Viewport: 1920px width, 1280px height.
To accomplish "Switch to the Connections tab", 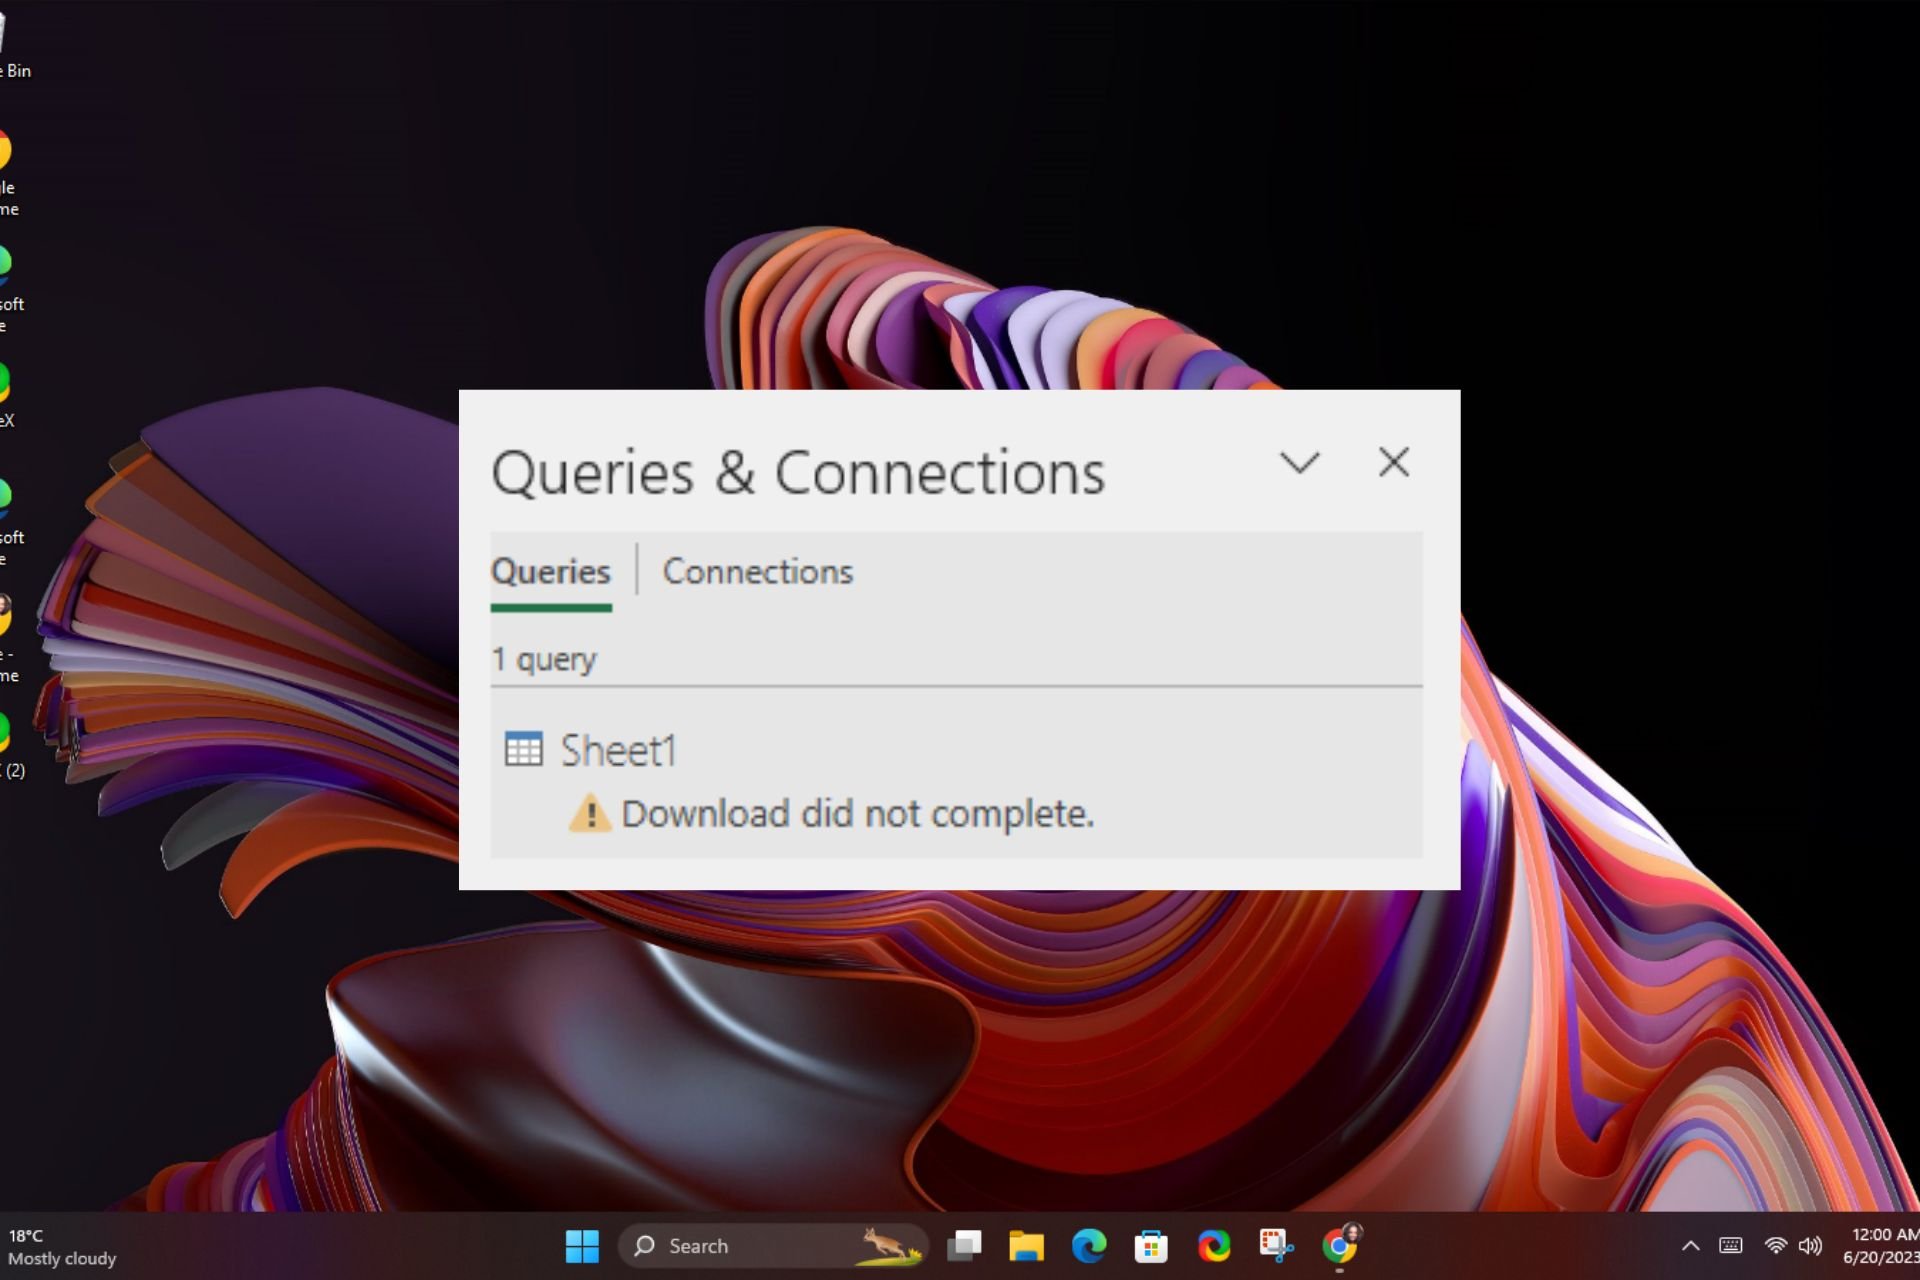I will point(758,572).
